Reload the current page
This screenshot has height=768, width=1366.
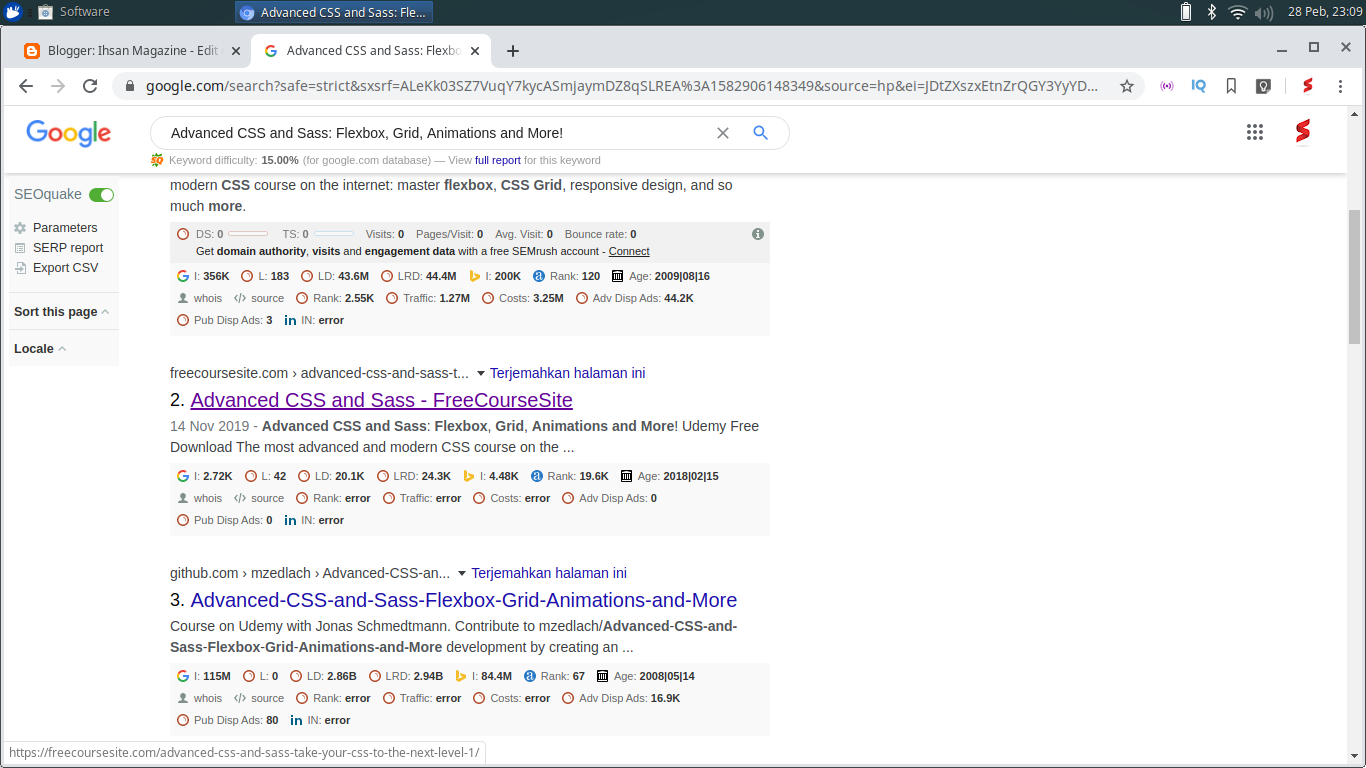(x=90, y=86)
